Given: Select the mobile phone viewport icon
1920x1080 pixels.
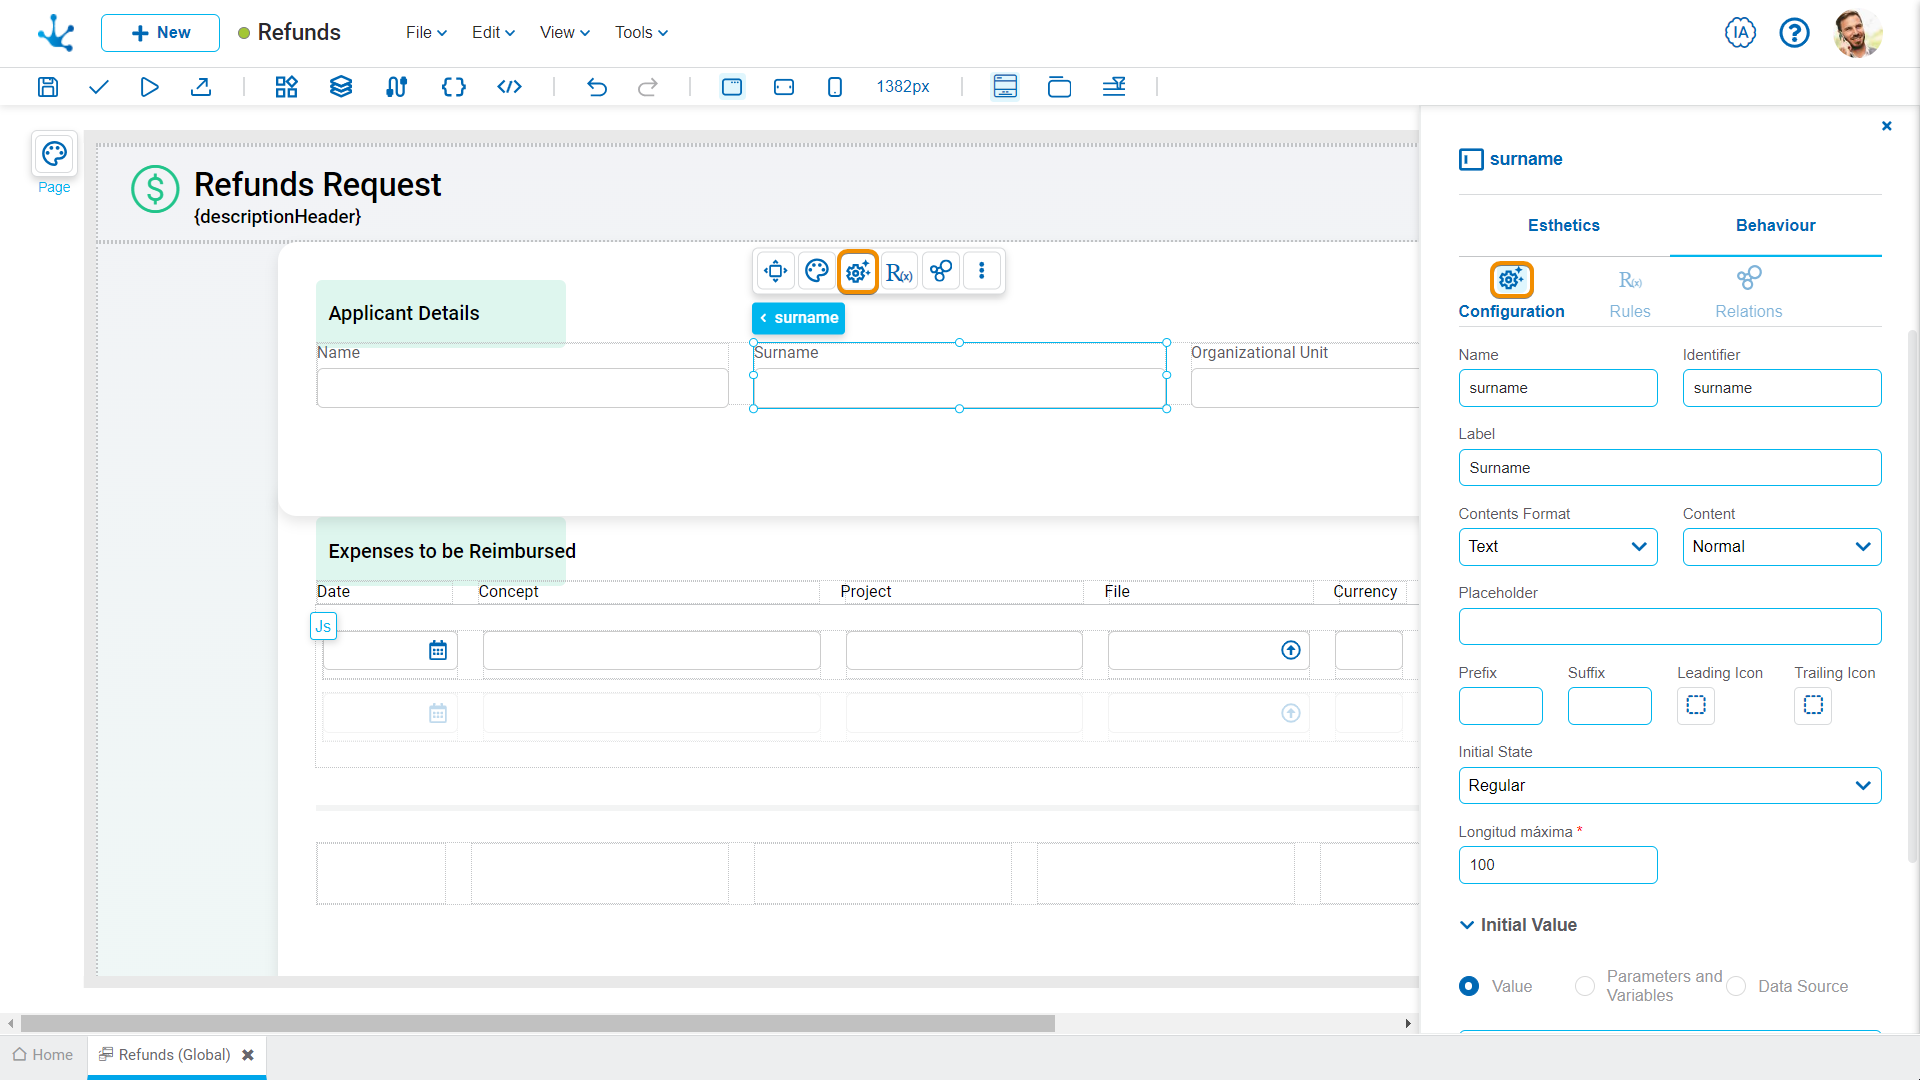Looking at the screenshot, I should tap(835, 87).
